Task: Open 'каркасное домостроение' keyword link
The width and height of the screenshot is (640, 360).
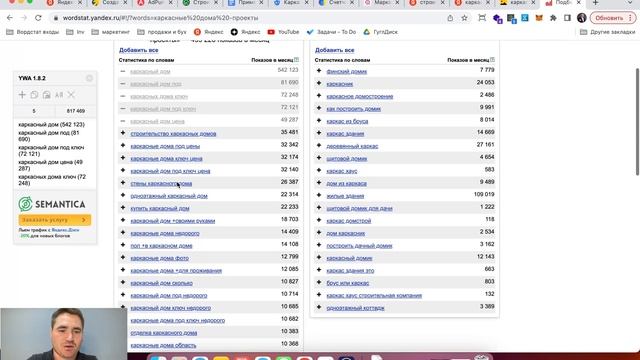Action: pyautogui.click(x=360, y=96)
